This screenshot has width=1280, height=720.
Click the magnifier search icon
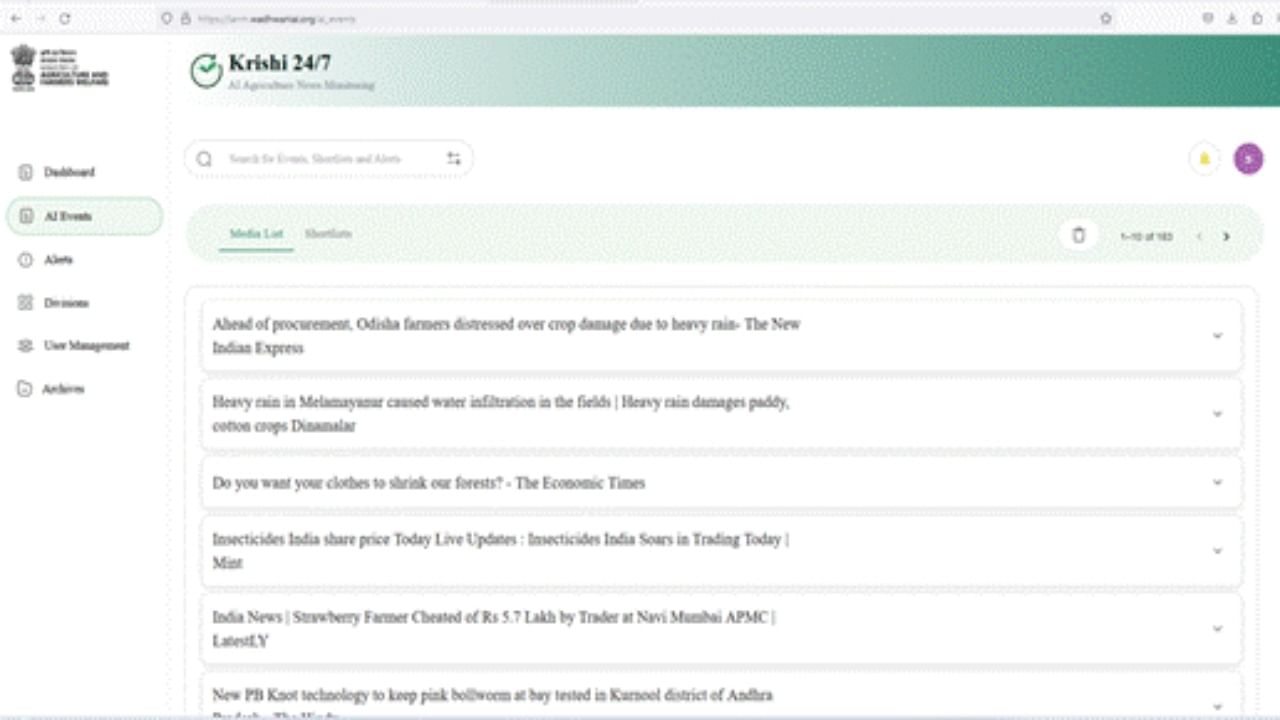204,159
